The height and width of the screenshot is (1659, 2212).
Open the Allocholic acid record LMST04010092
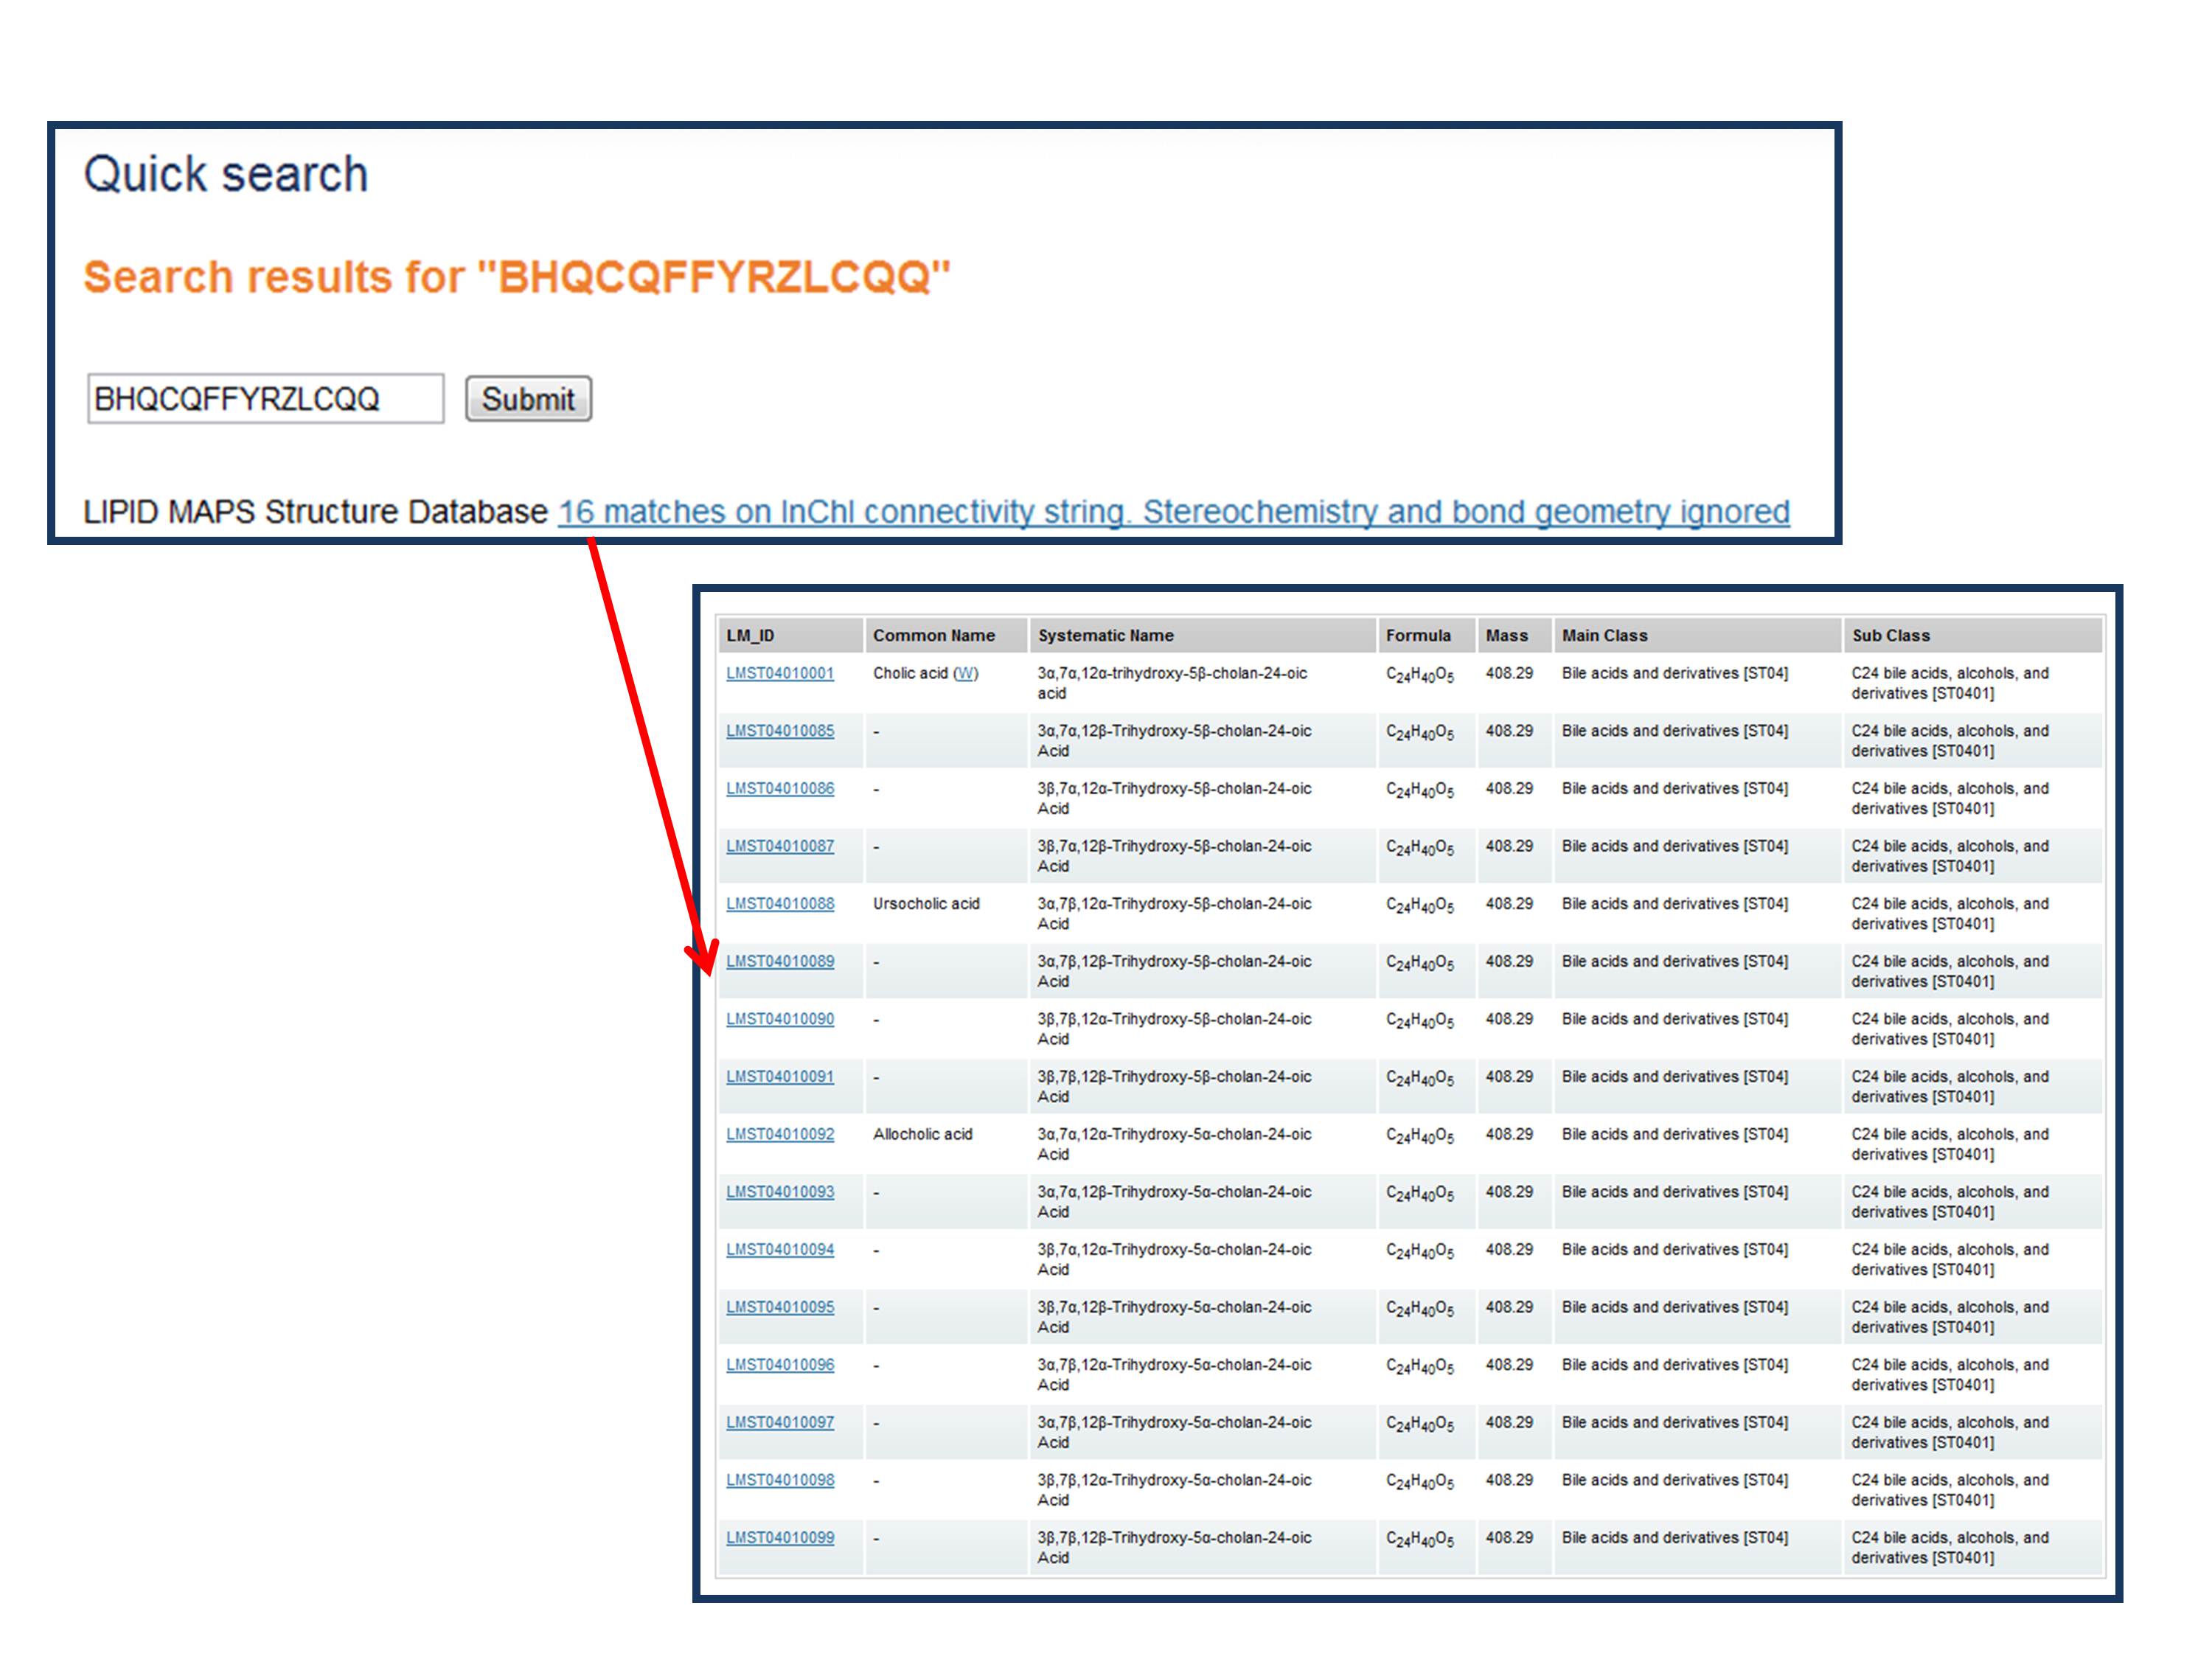(779, 1134)
